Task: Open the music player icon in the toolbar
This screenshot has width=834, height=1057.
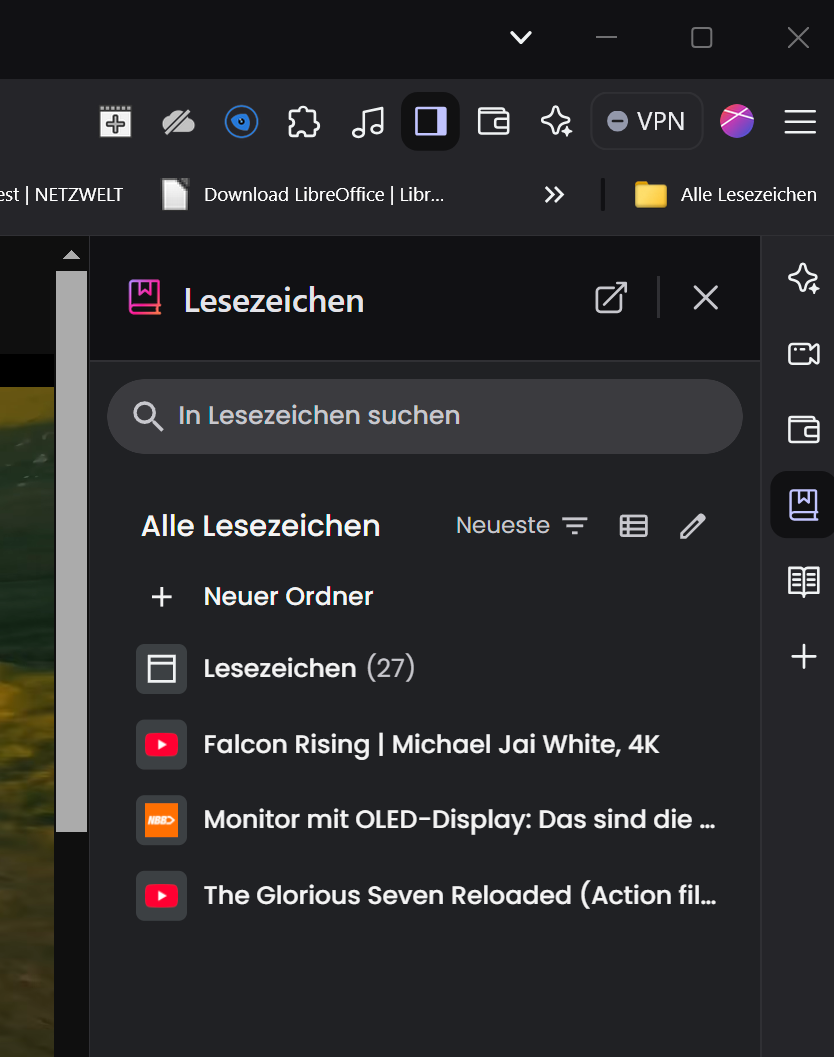Action: 367,122
